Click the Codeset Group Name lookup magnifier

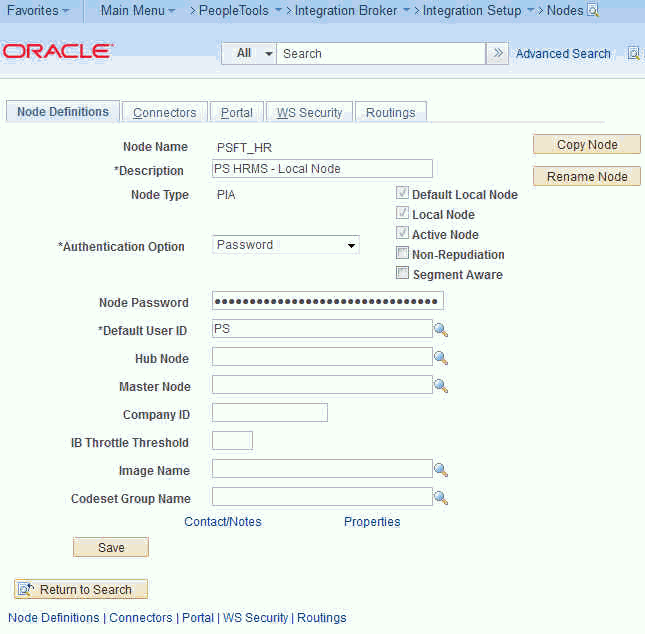coord(441,497)
